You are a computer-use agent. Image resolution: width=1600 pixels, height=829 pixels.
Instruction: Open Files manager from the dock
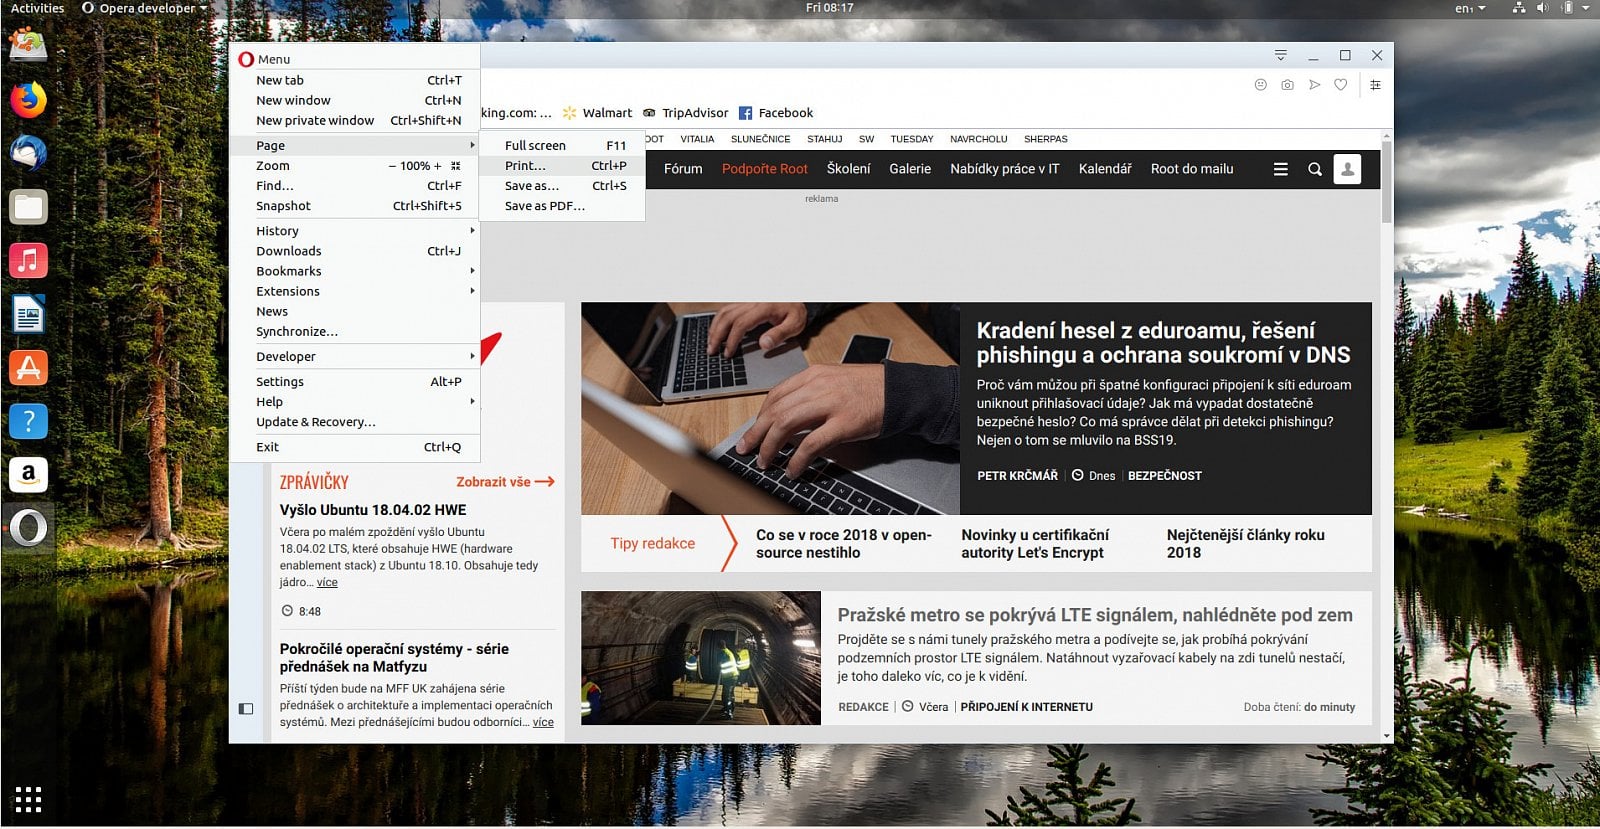pos(28,207)
